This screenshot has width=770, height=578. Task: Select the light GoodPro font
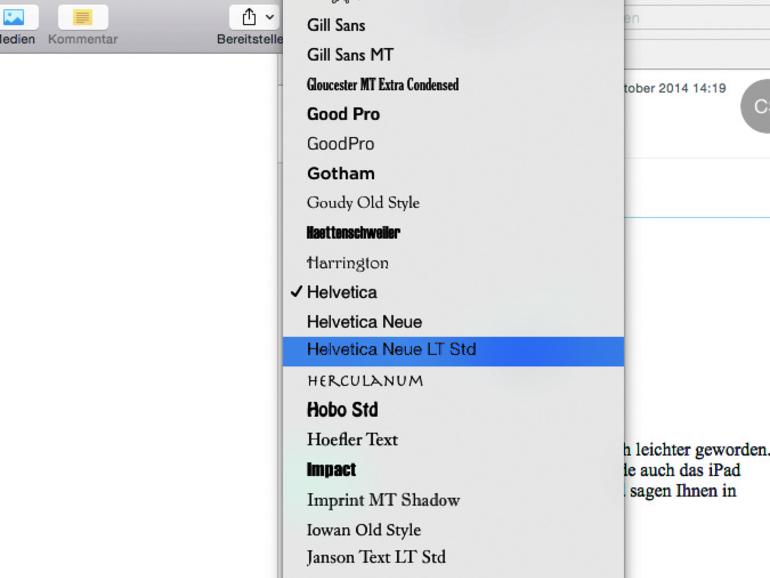point(453,144)
